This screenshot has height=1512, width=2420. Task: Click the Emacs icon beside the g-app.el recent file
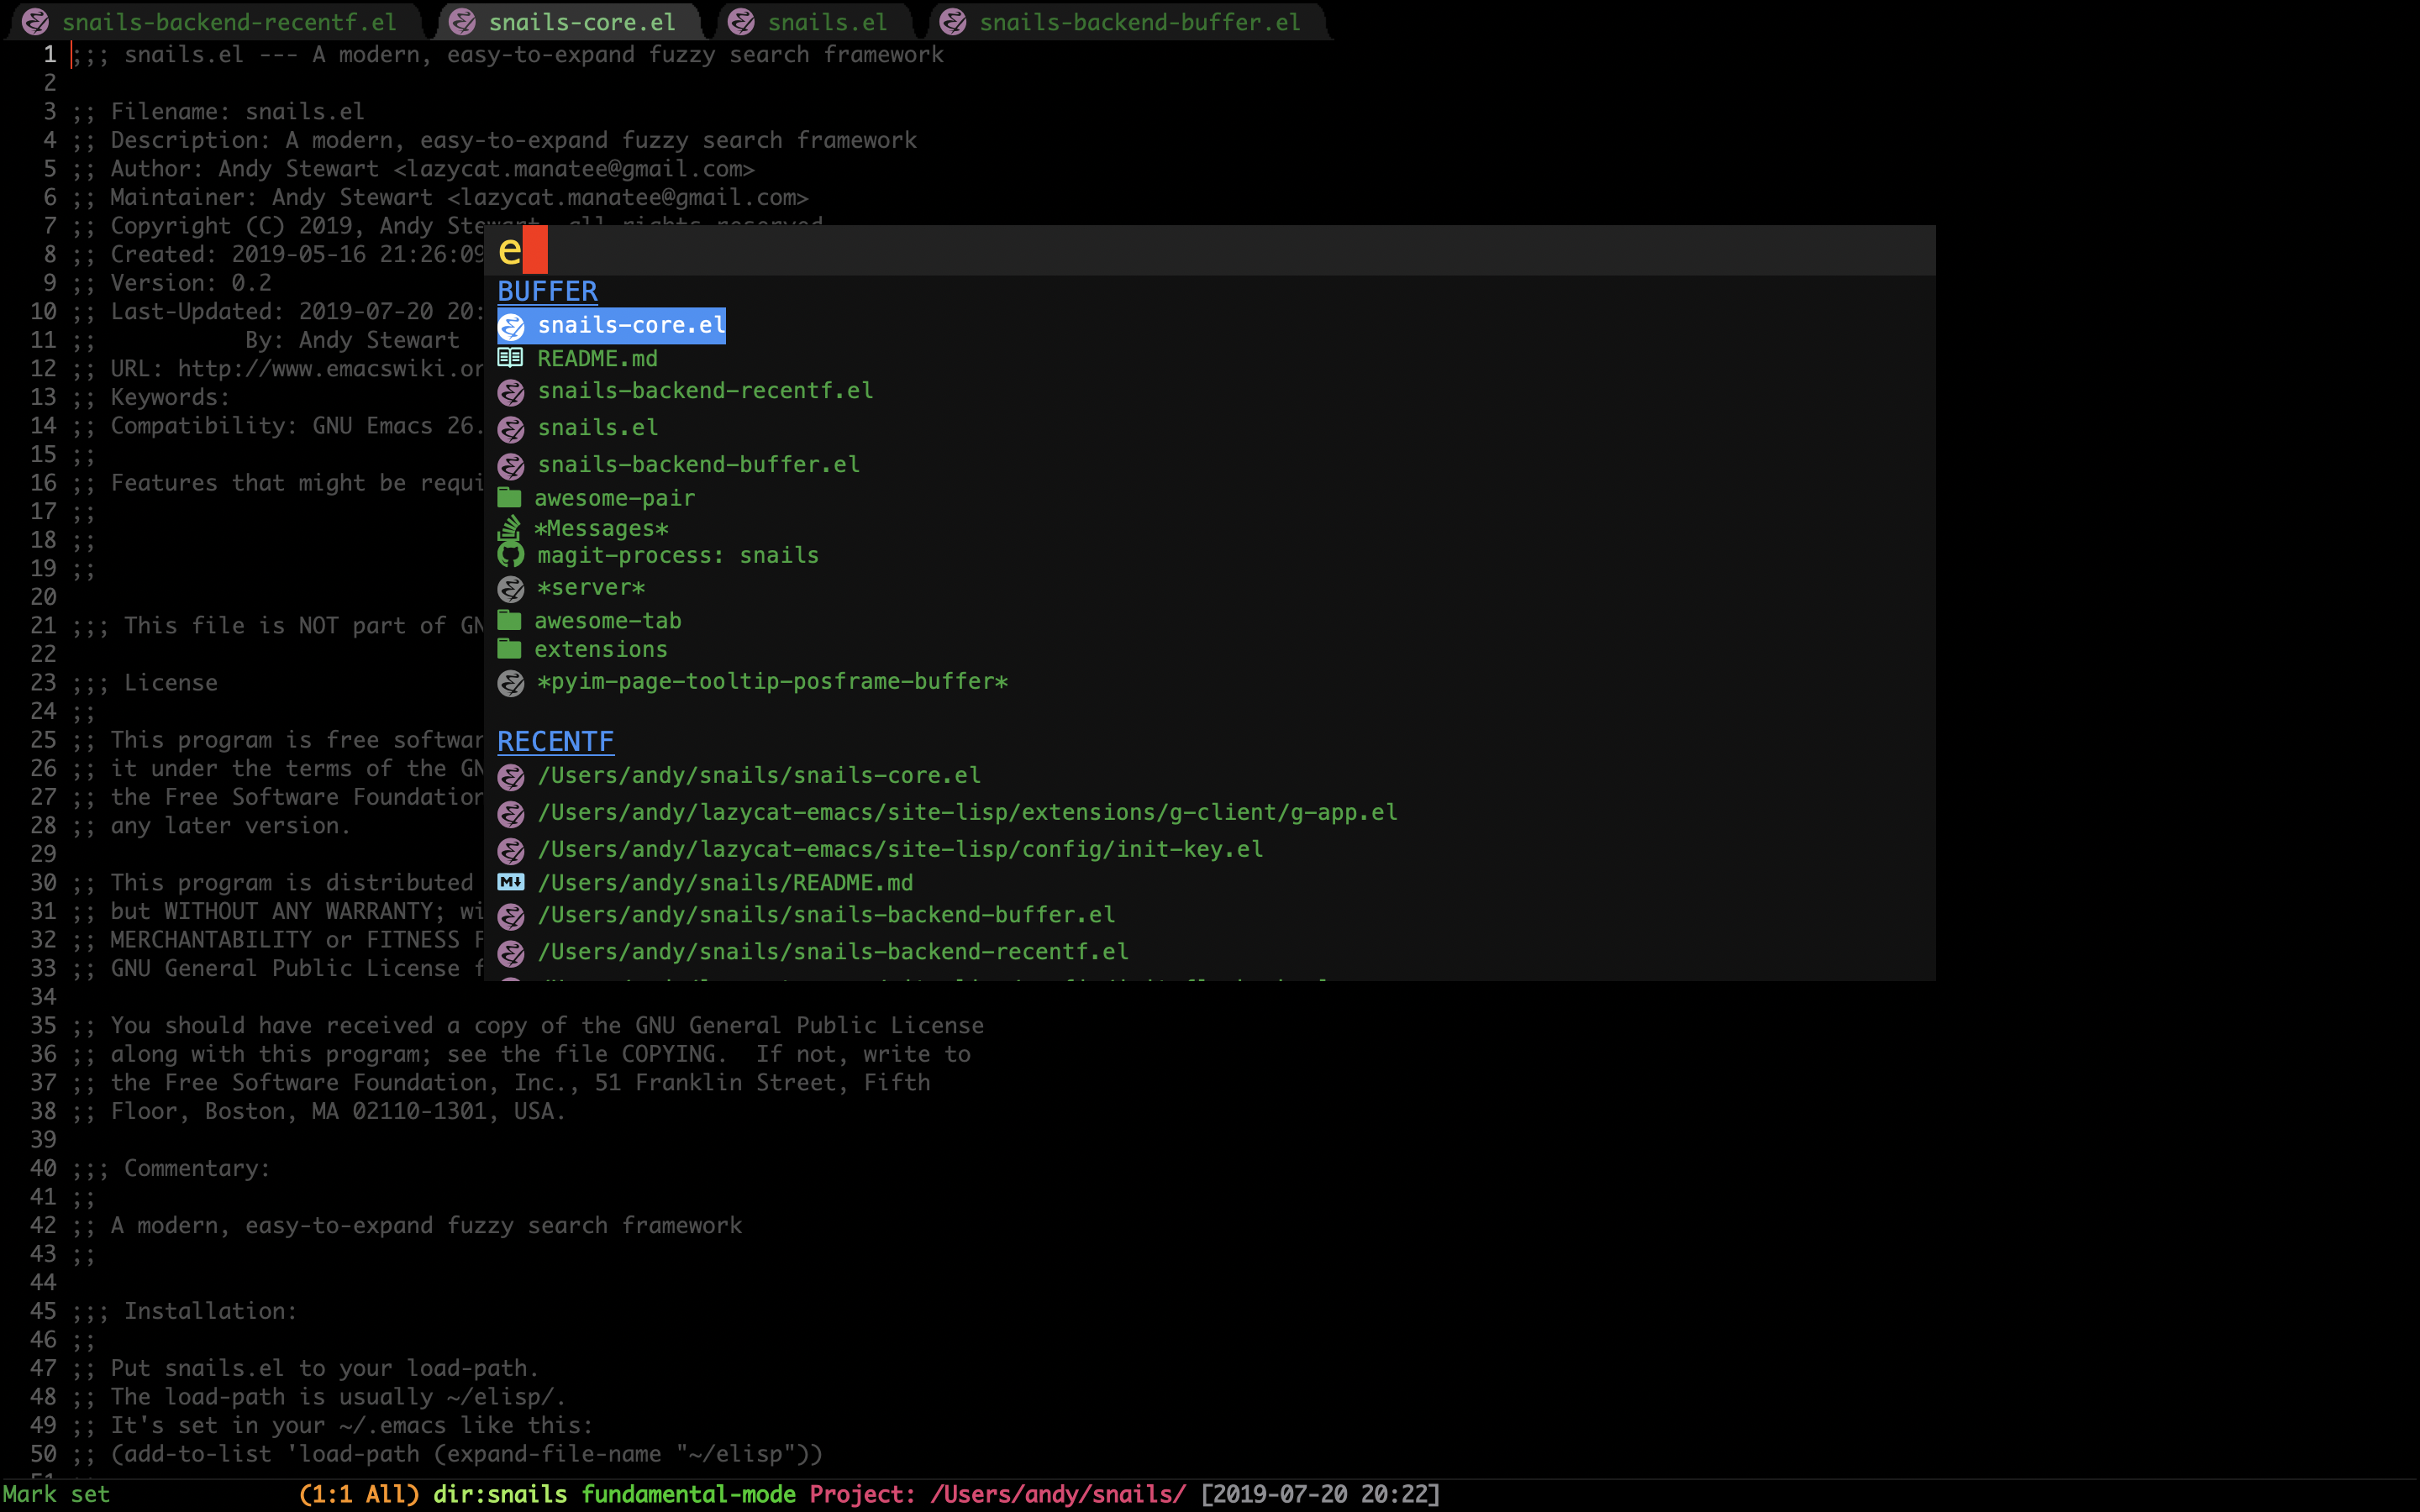[510, 813]
